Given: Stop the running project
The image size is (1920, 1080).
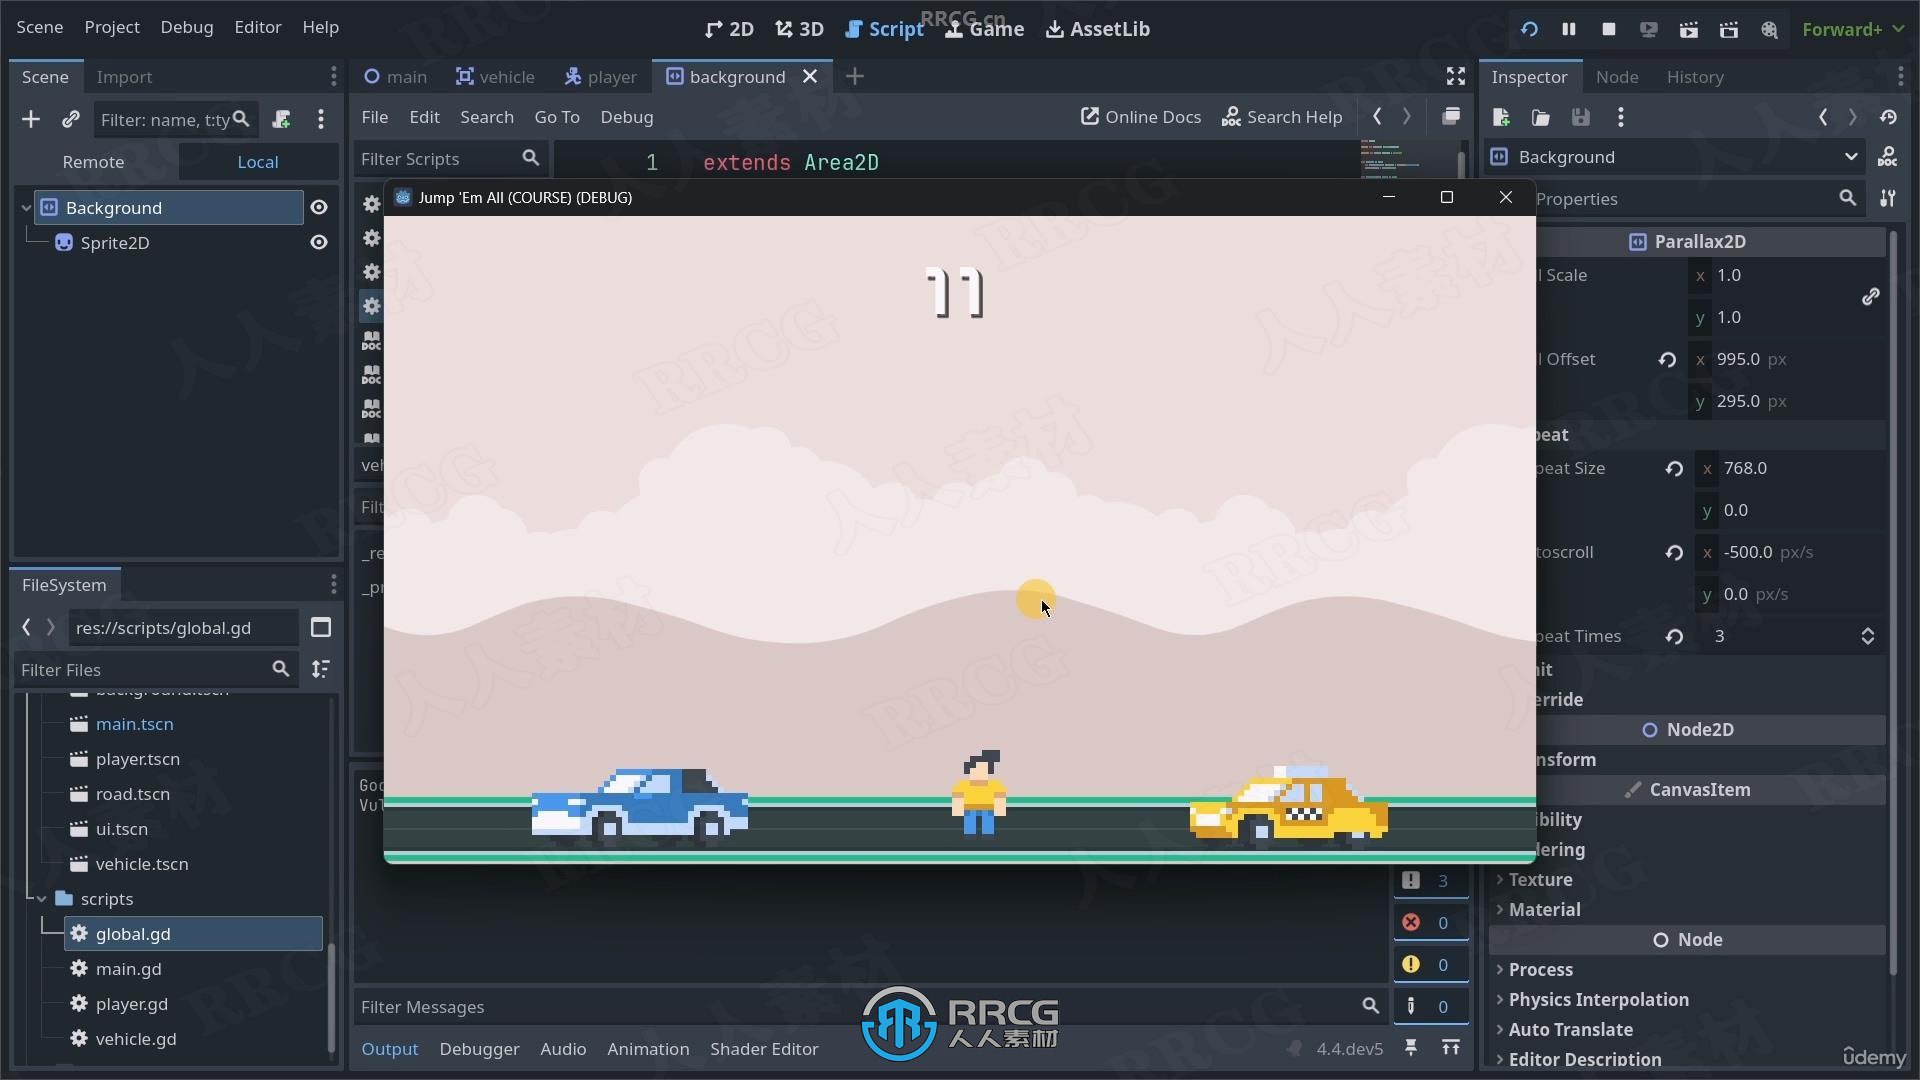Looking at the screenshot, I should [1608, 29].
